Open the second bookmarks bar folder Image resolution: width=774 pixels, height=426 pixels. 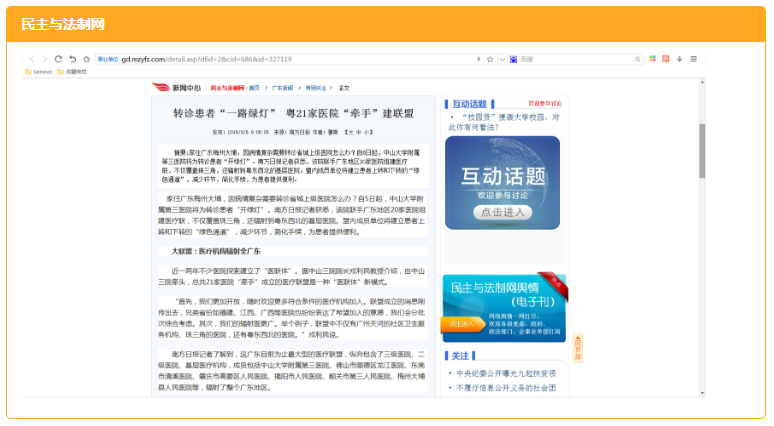tap(72, 72)
